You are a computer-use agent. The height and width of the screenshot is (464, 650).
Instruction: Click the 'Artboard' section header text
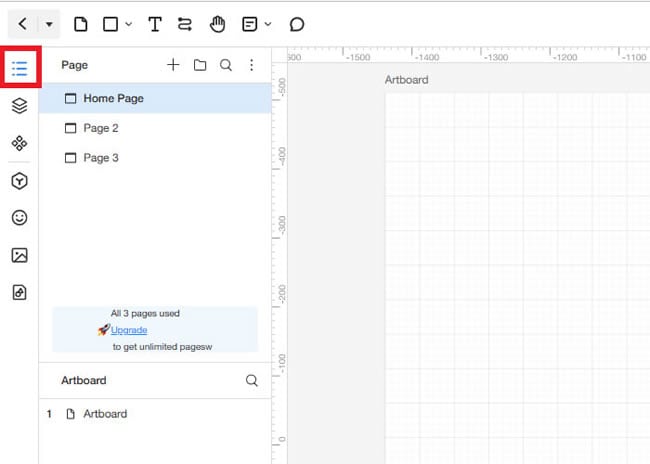click(x=84, y=380)
